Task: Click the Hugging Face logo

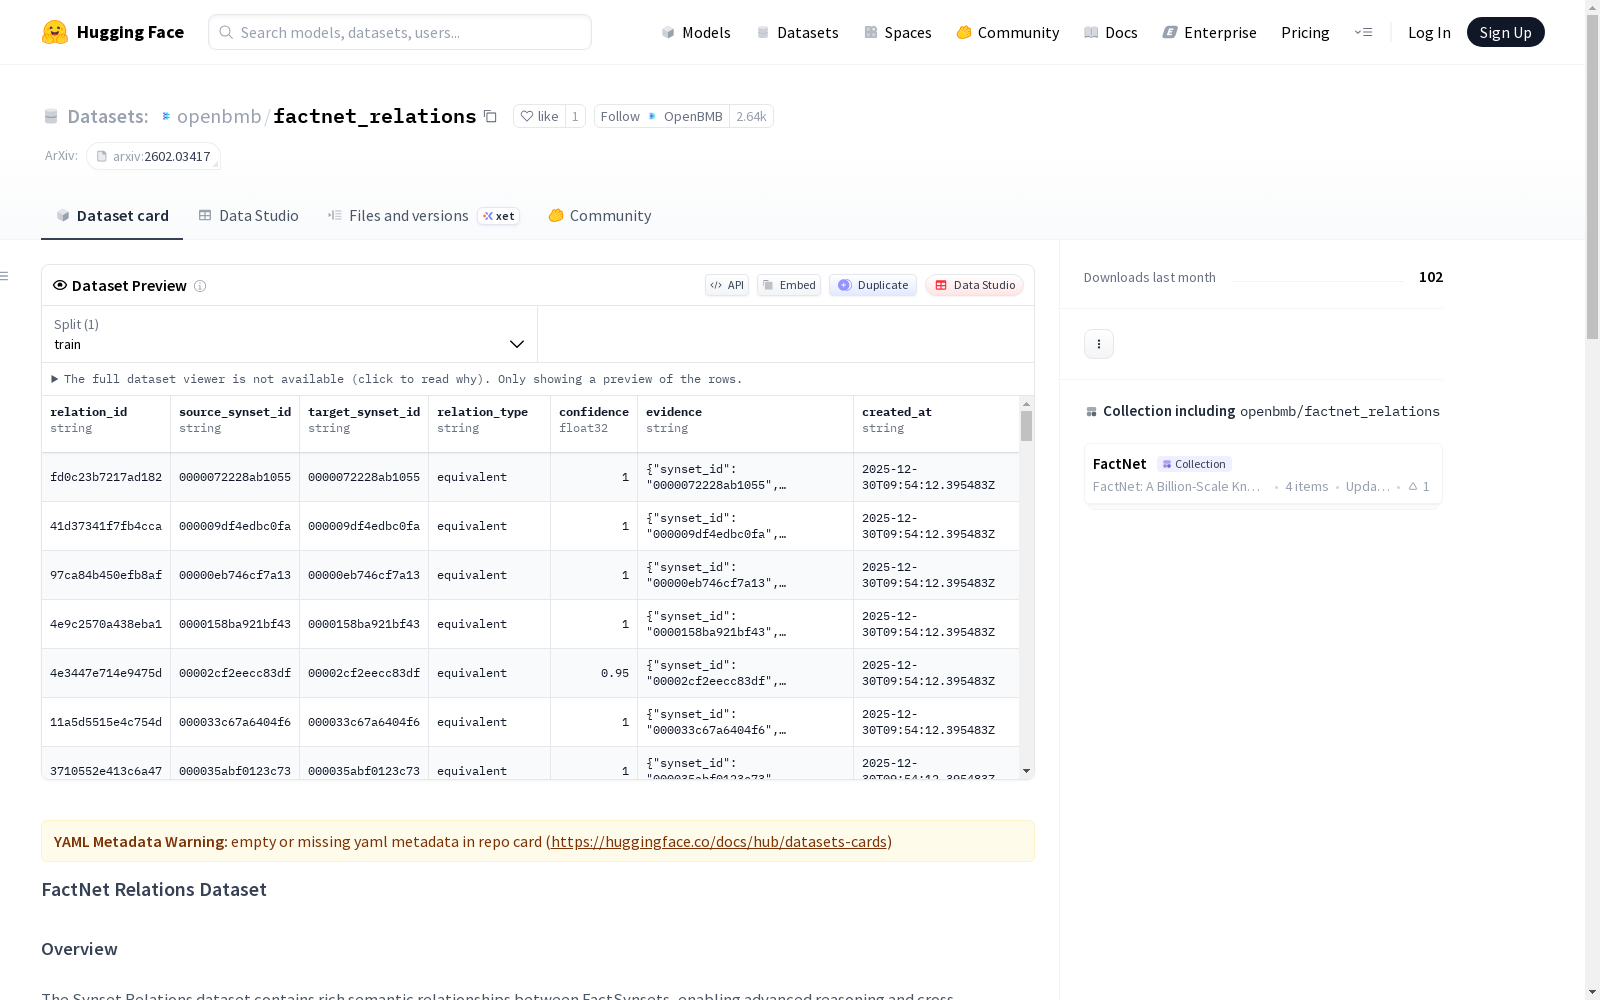Action: pos(113,32)
